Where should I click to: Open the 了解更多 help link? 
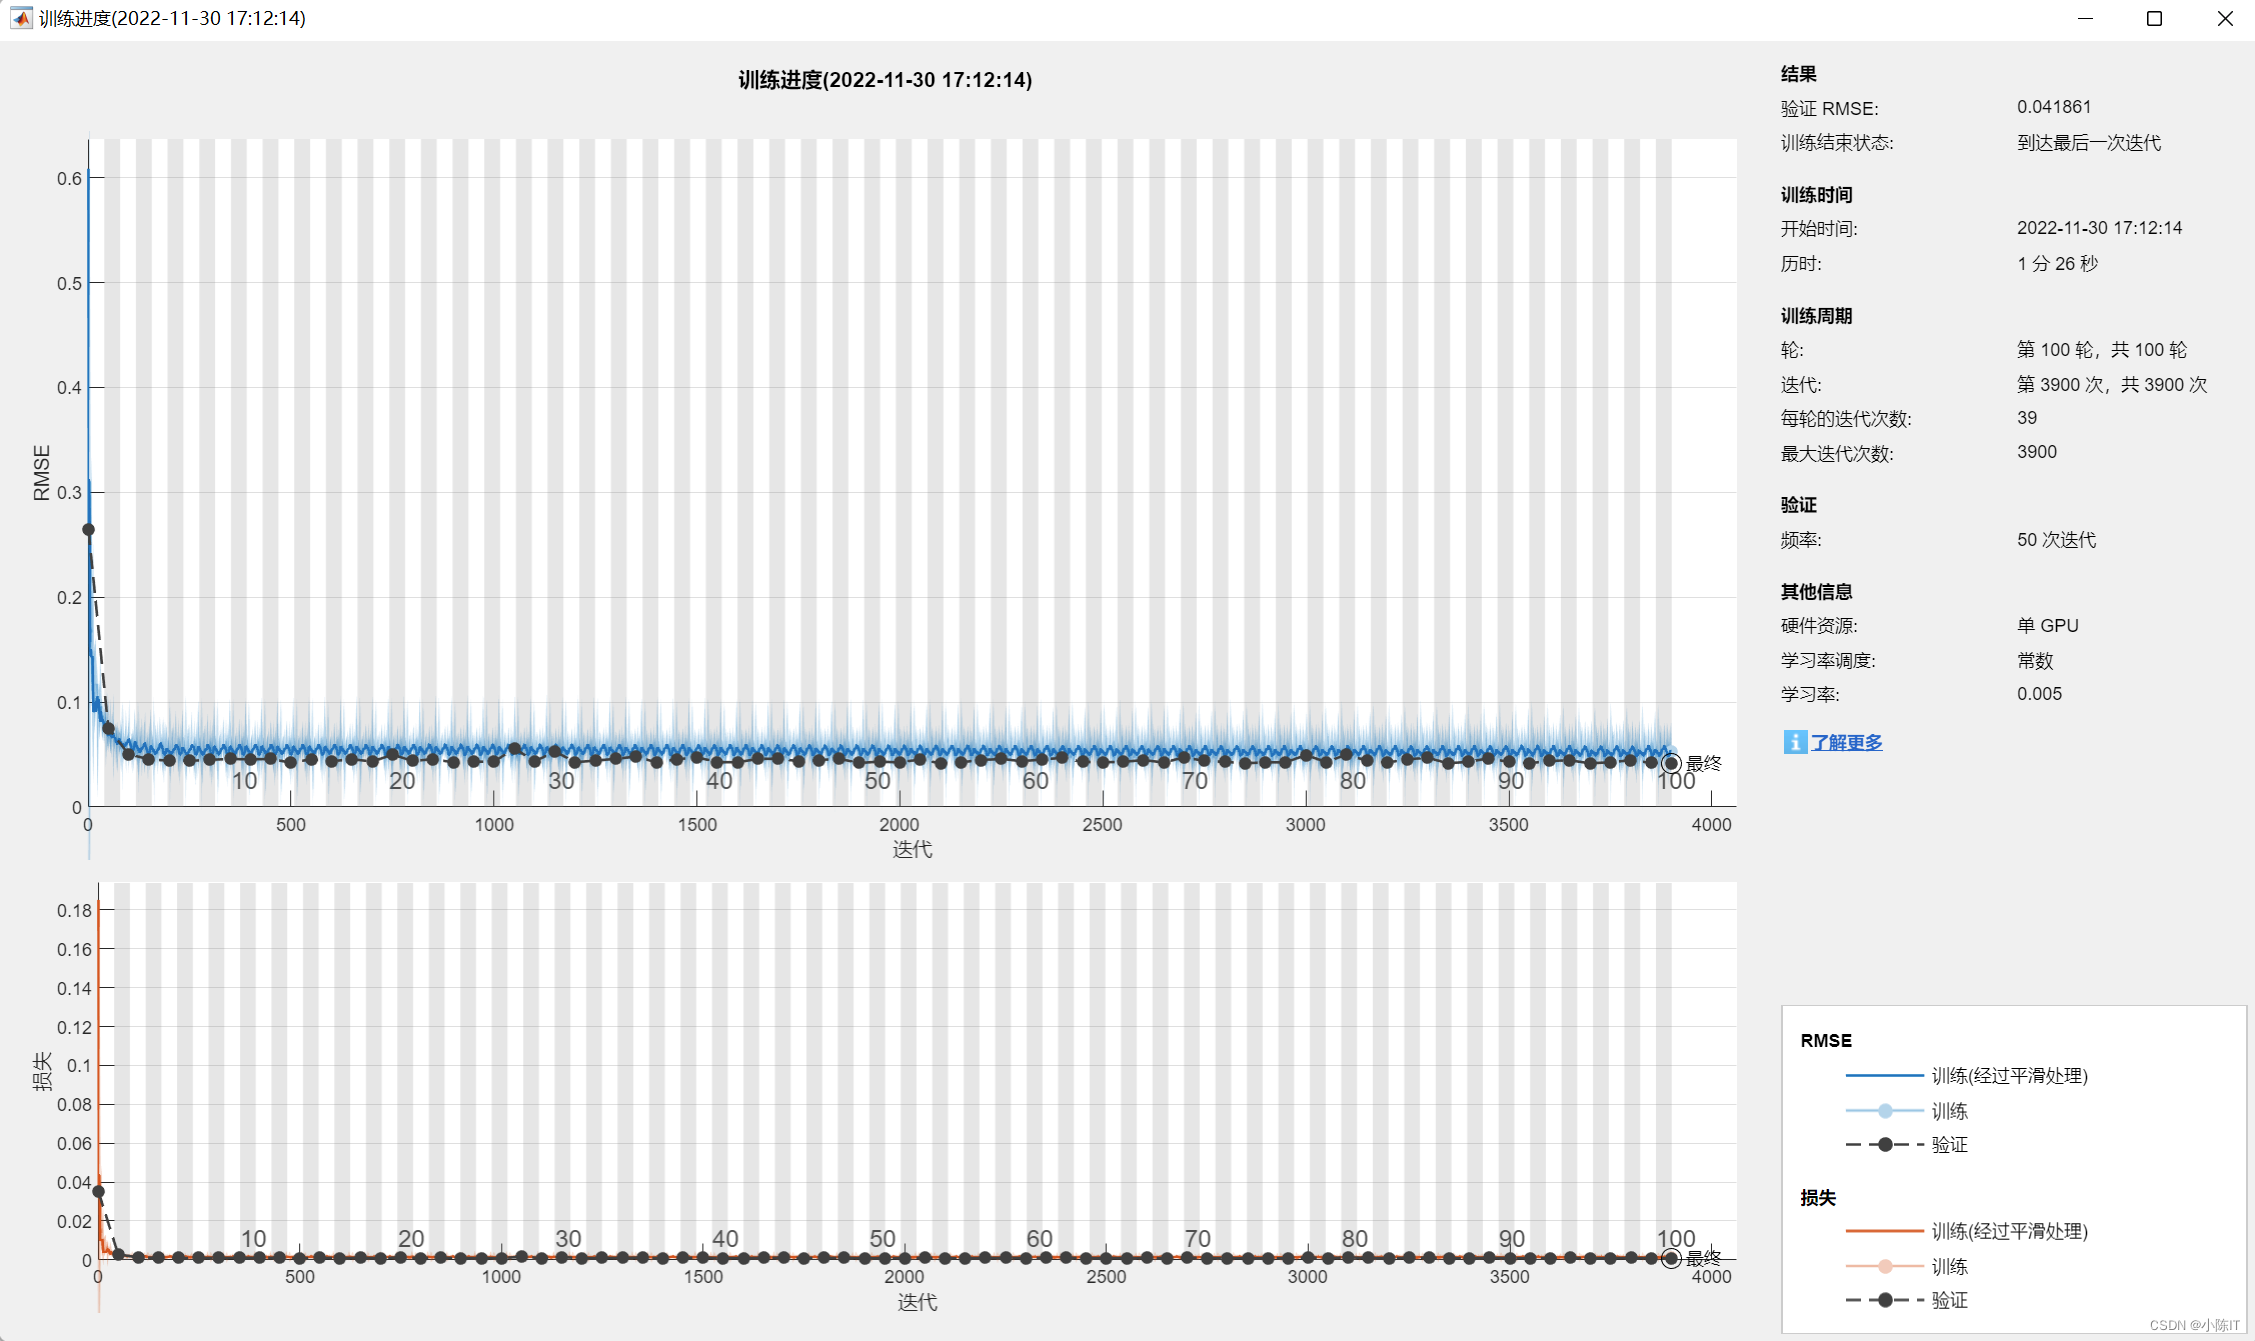1846,742
